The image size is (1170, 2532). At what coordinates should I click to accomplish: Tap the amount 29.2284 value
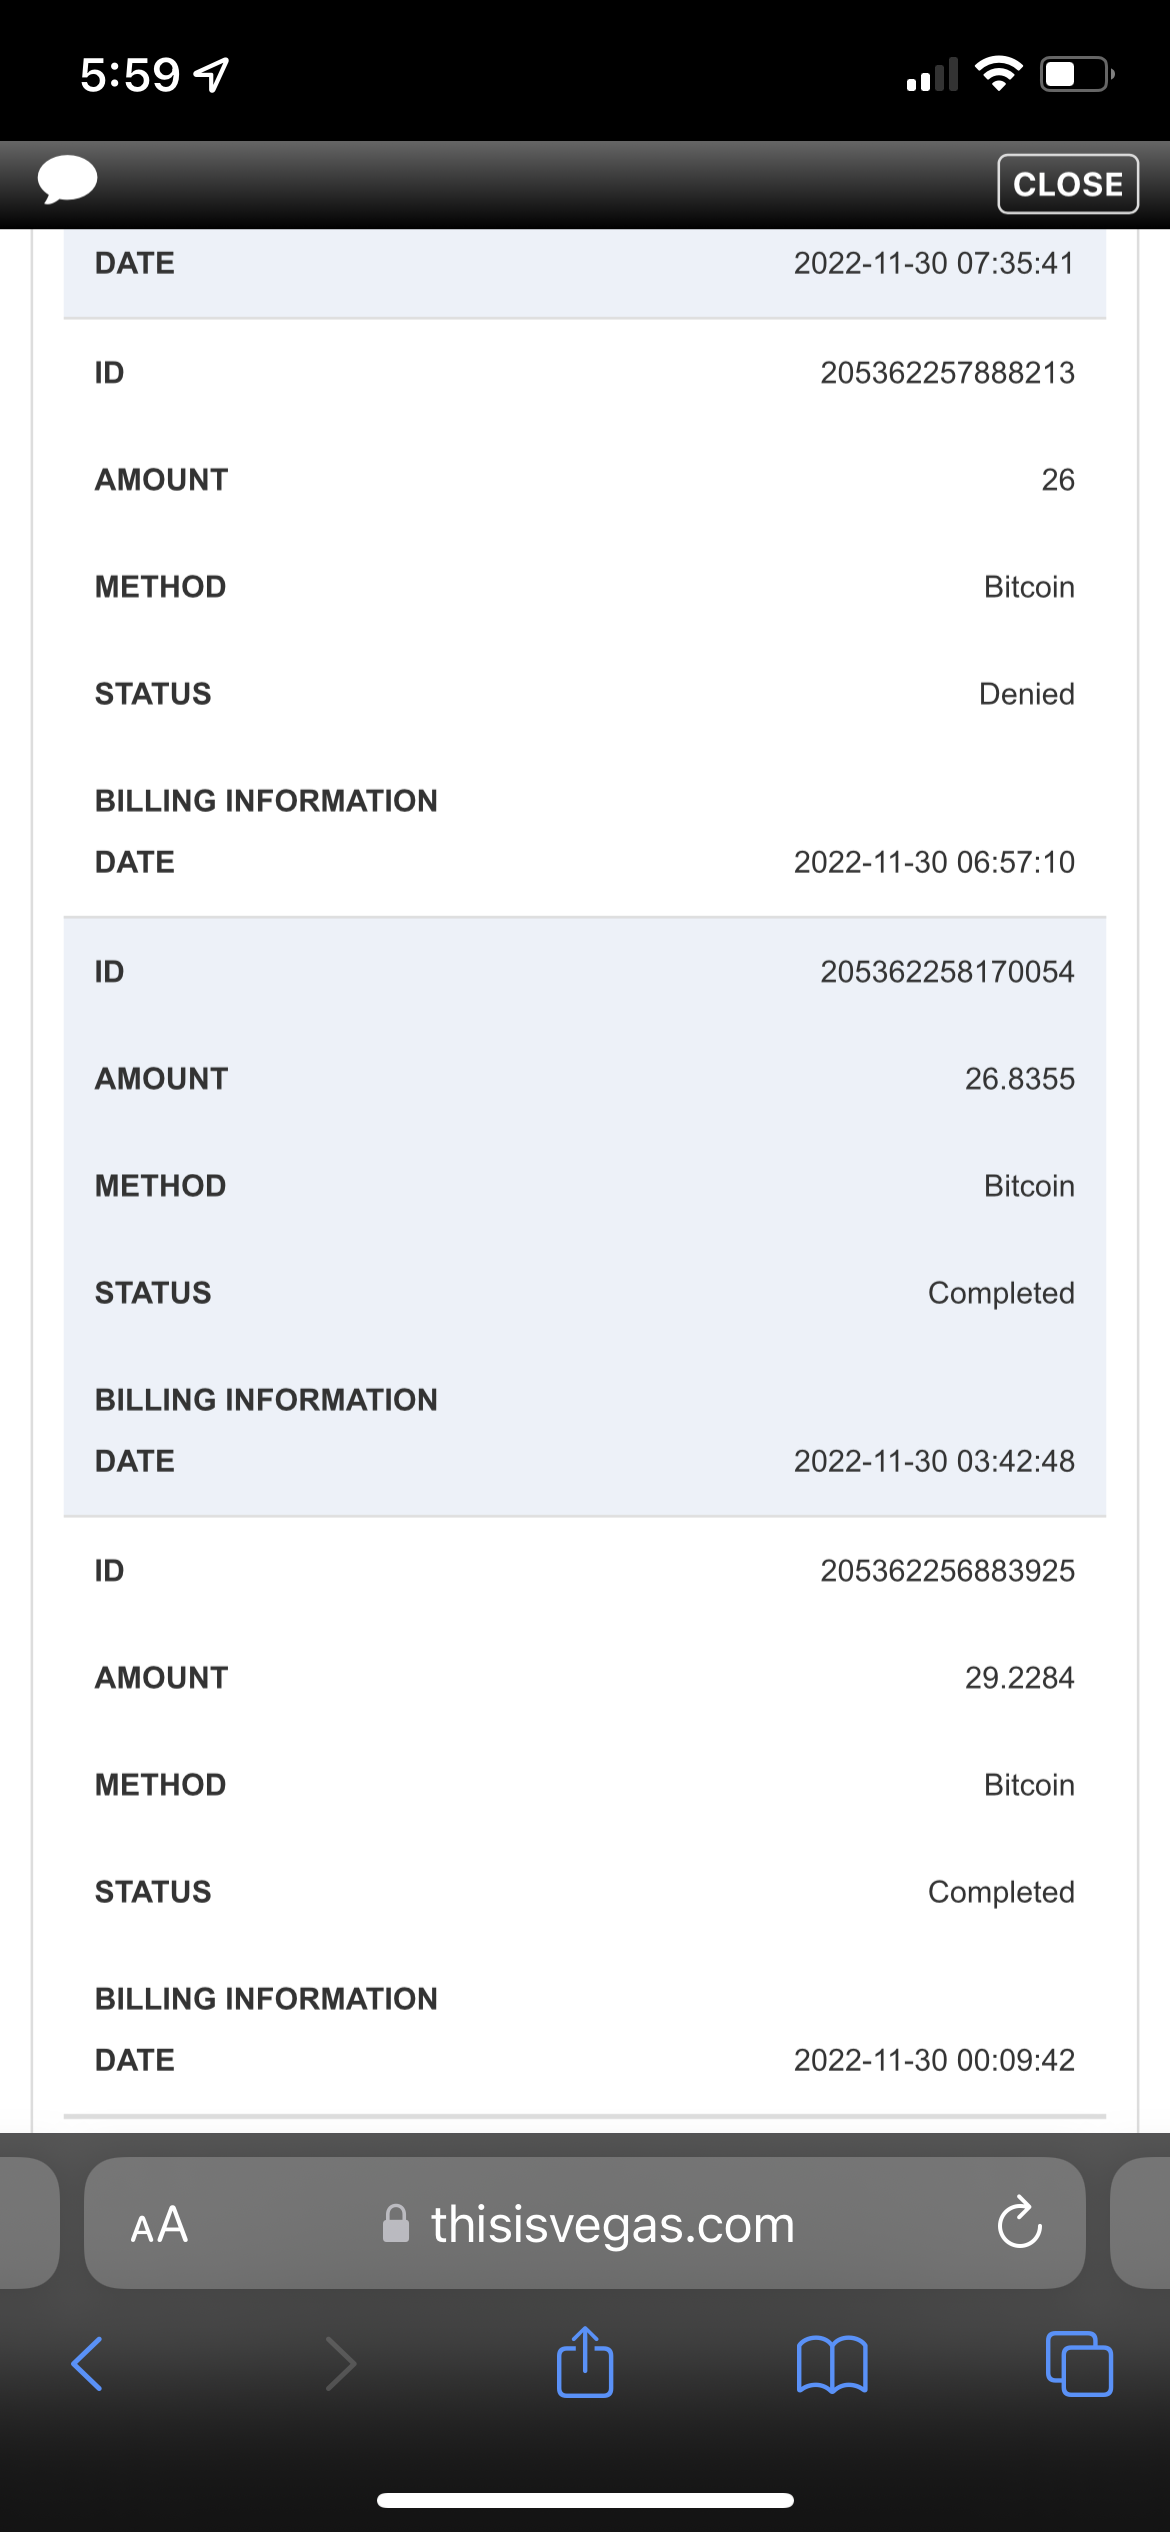(x=1019, y=1678)
